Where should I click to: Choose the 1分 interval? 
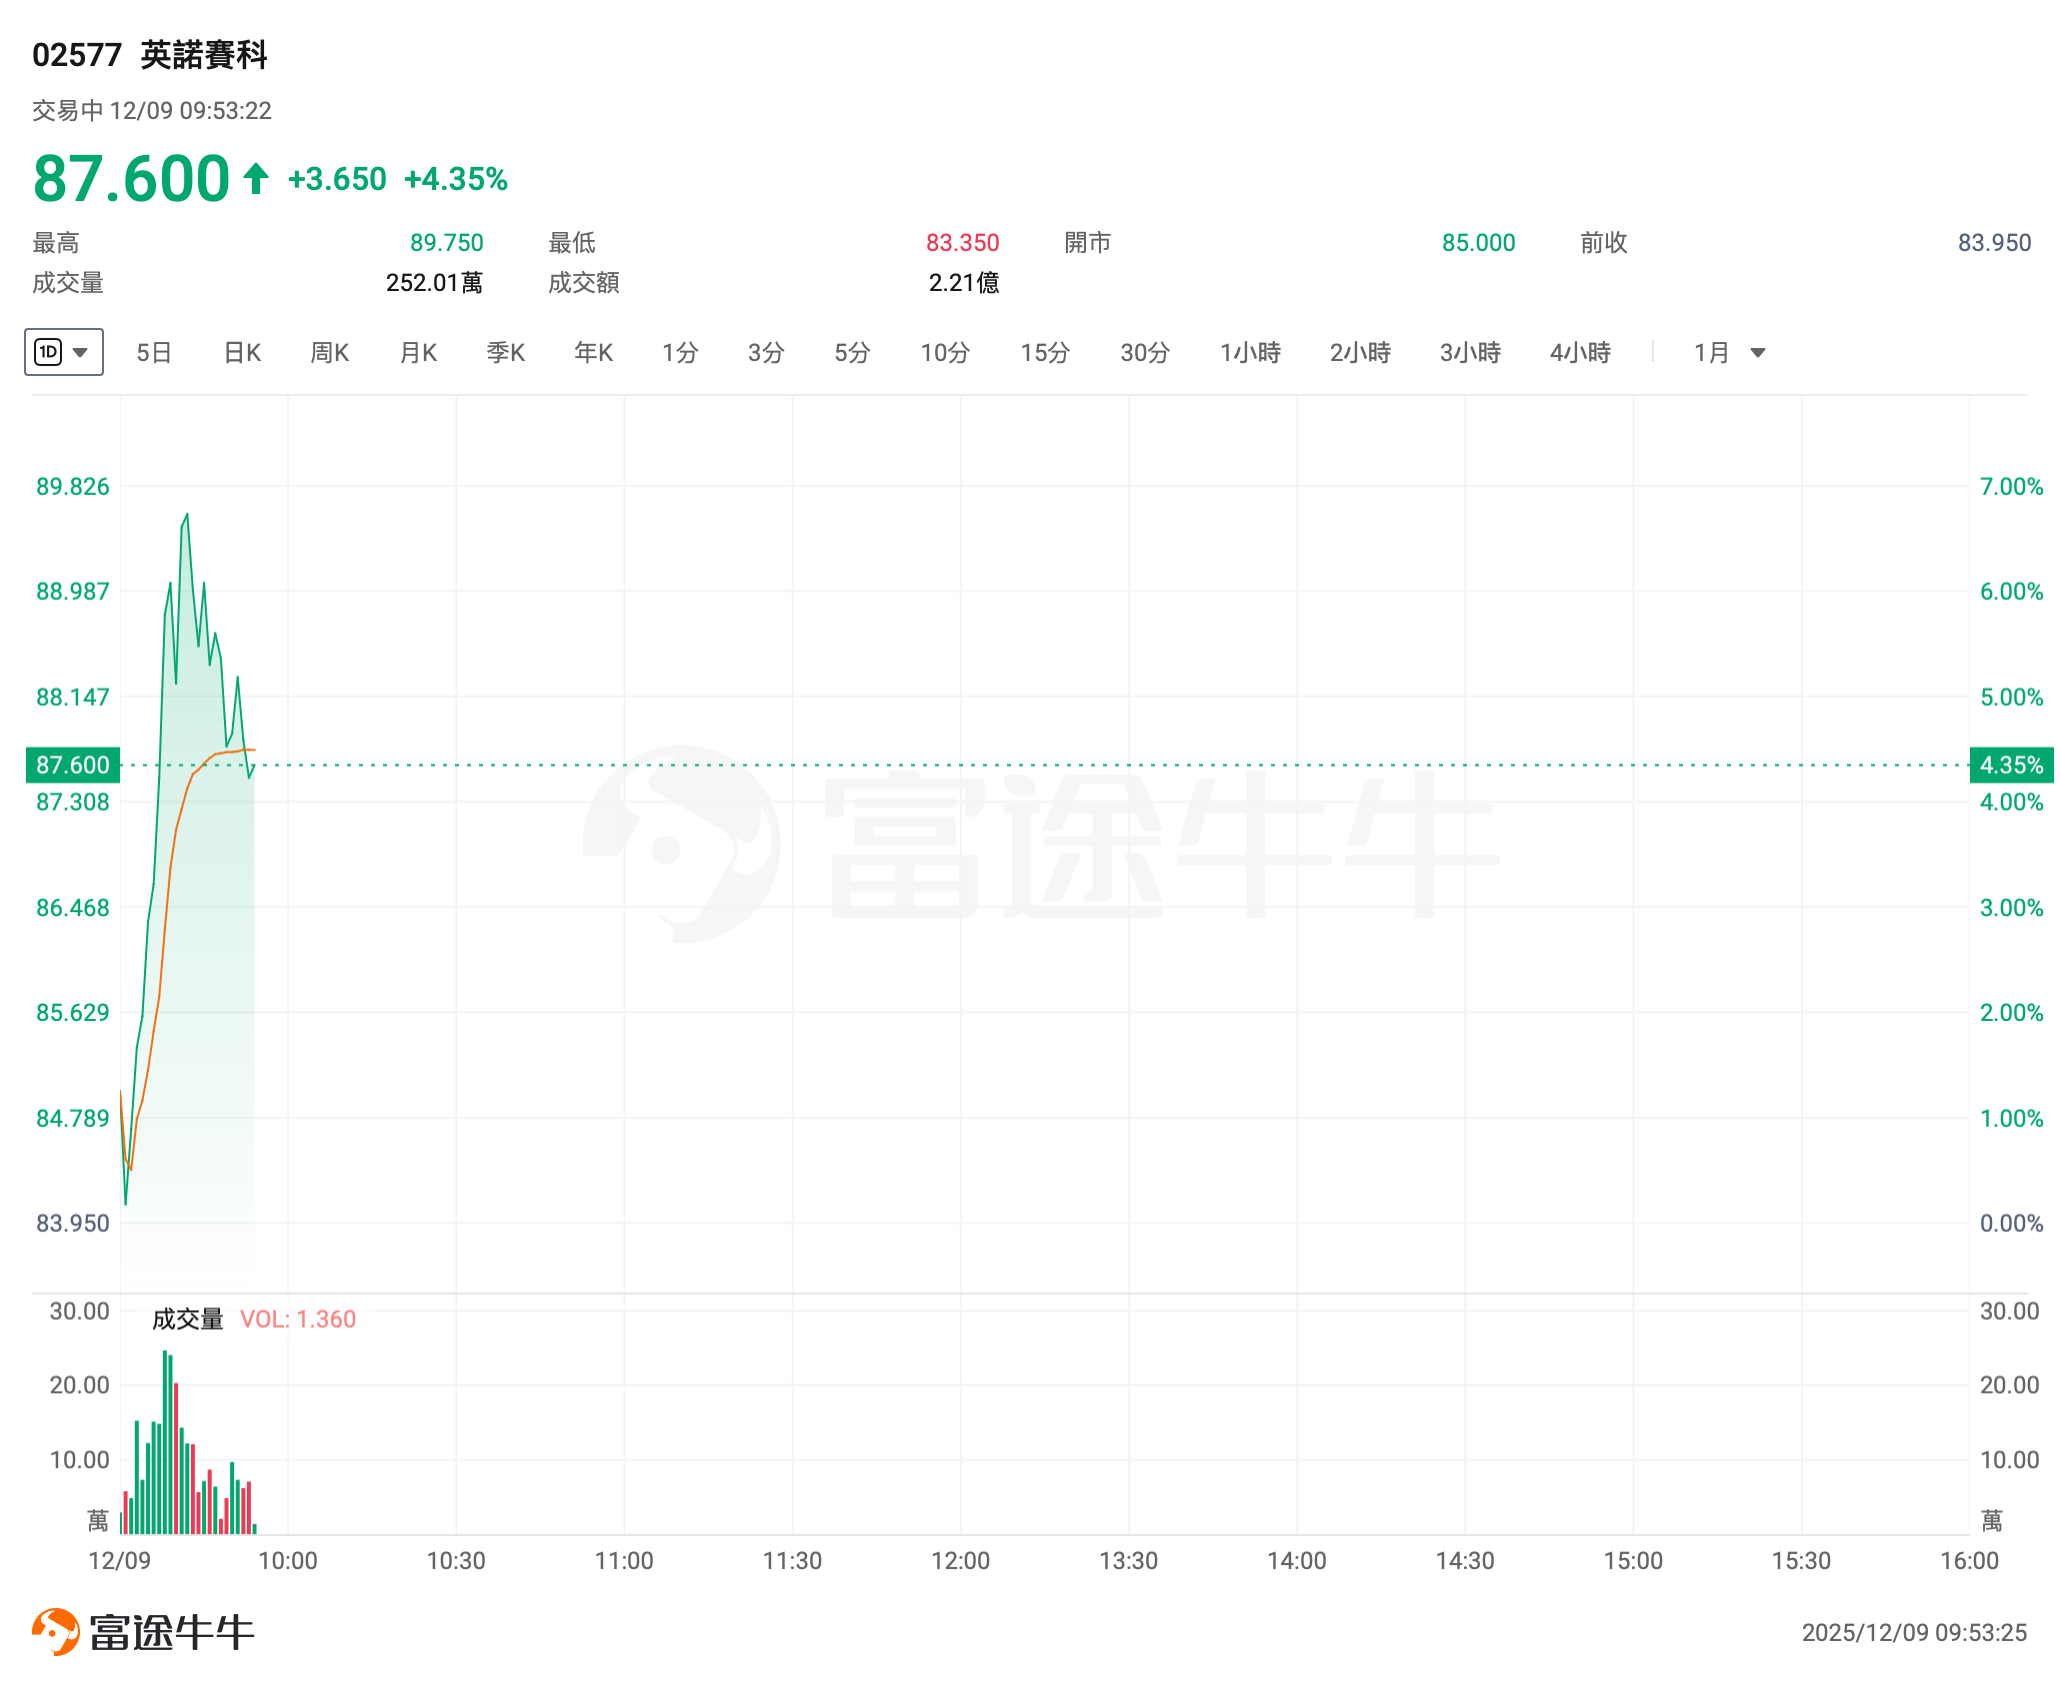[x=680, y=352]
